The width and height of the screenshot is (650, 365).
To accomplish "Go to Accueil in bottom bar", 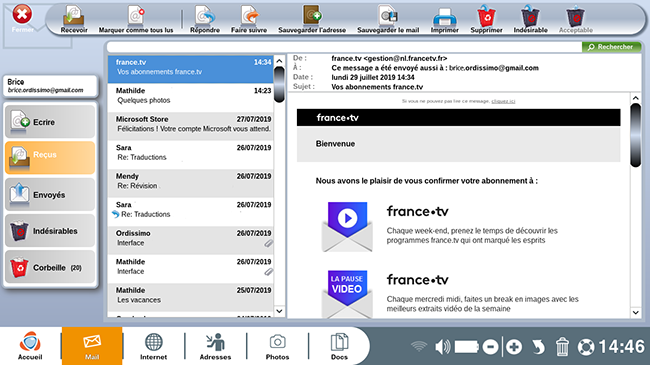I will click(x=30, y=346).
